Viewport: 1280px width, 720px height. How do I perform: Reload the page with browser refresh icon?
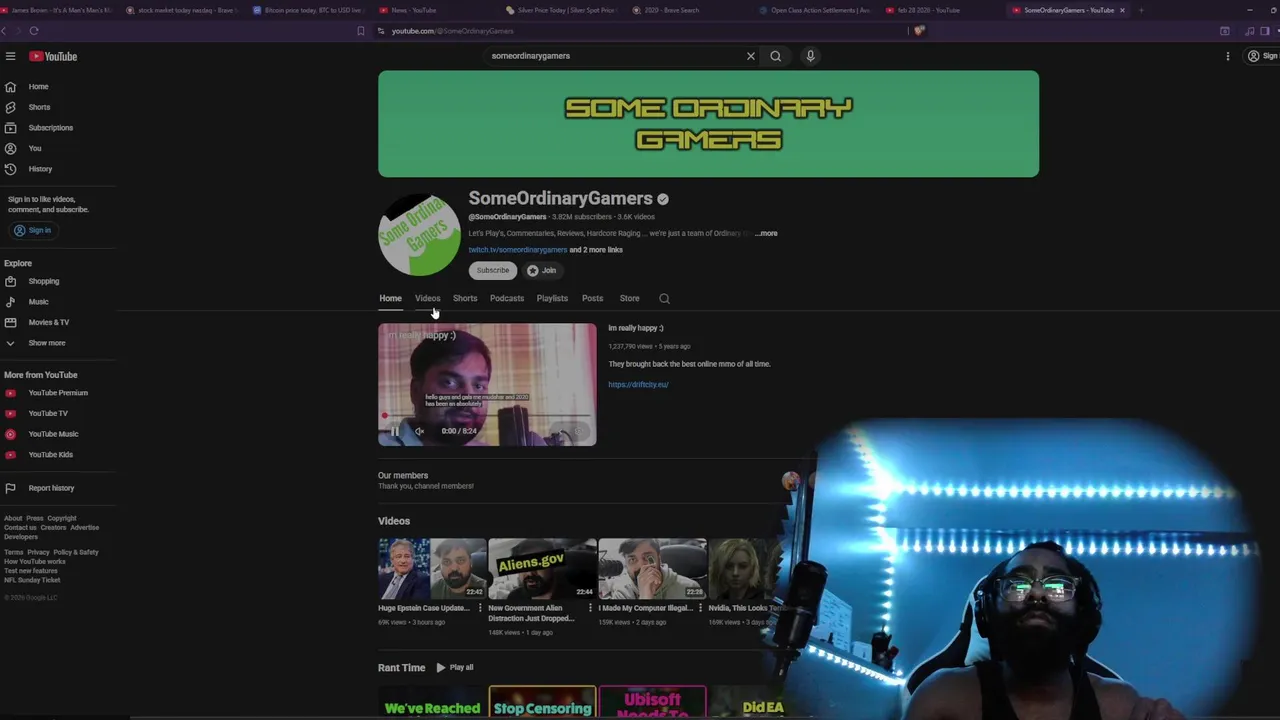33,31
